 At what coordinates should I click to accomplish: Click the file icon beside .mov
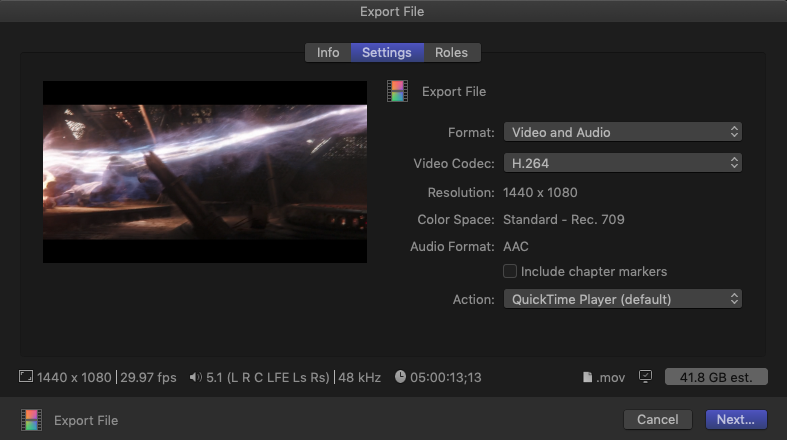click(587, 377)
